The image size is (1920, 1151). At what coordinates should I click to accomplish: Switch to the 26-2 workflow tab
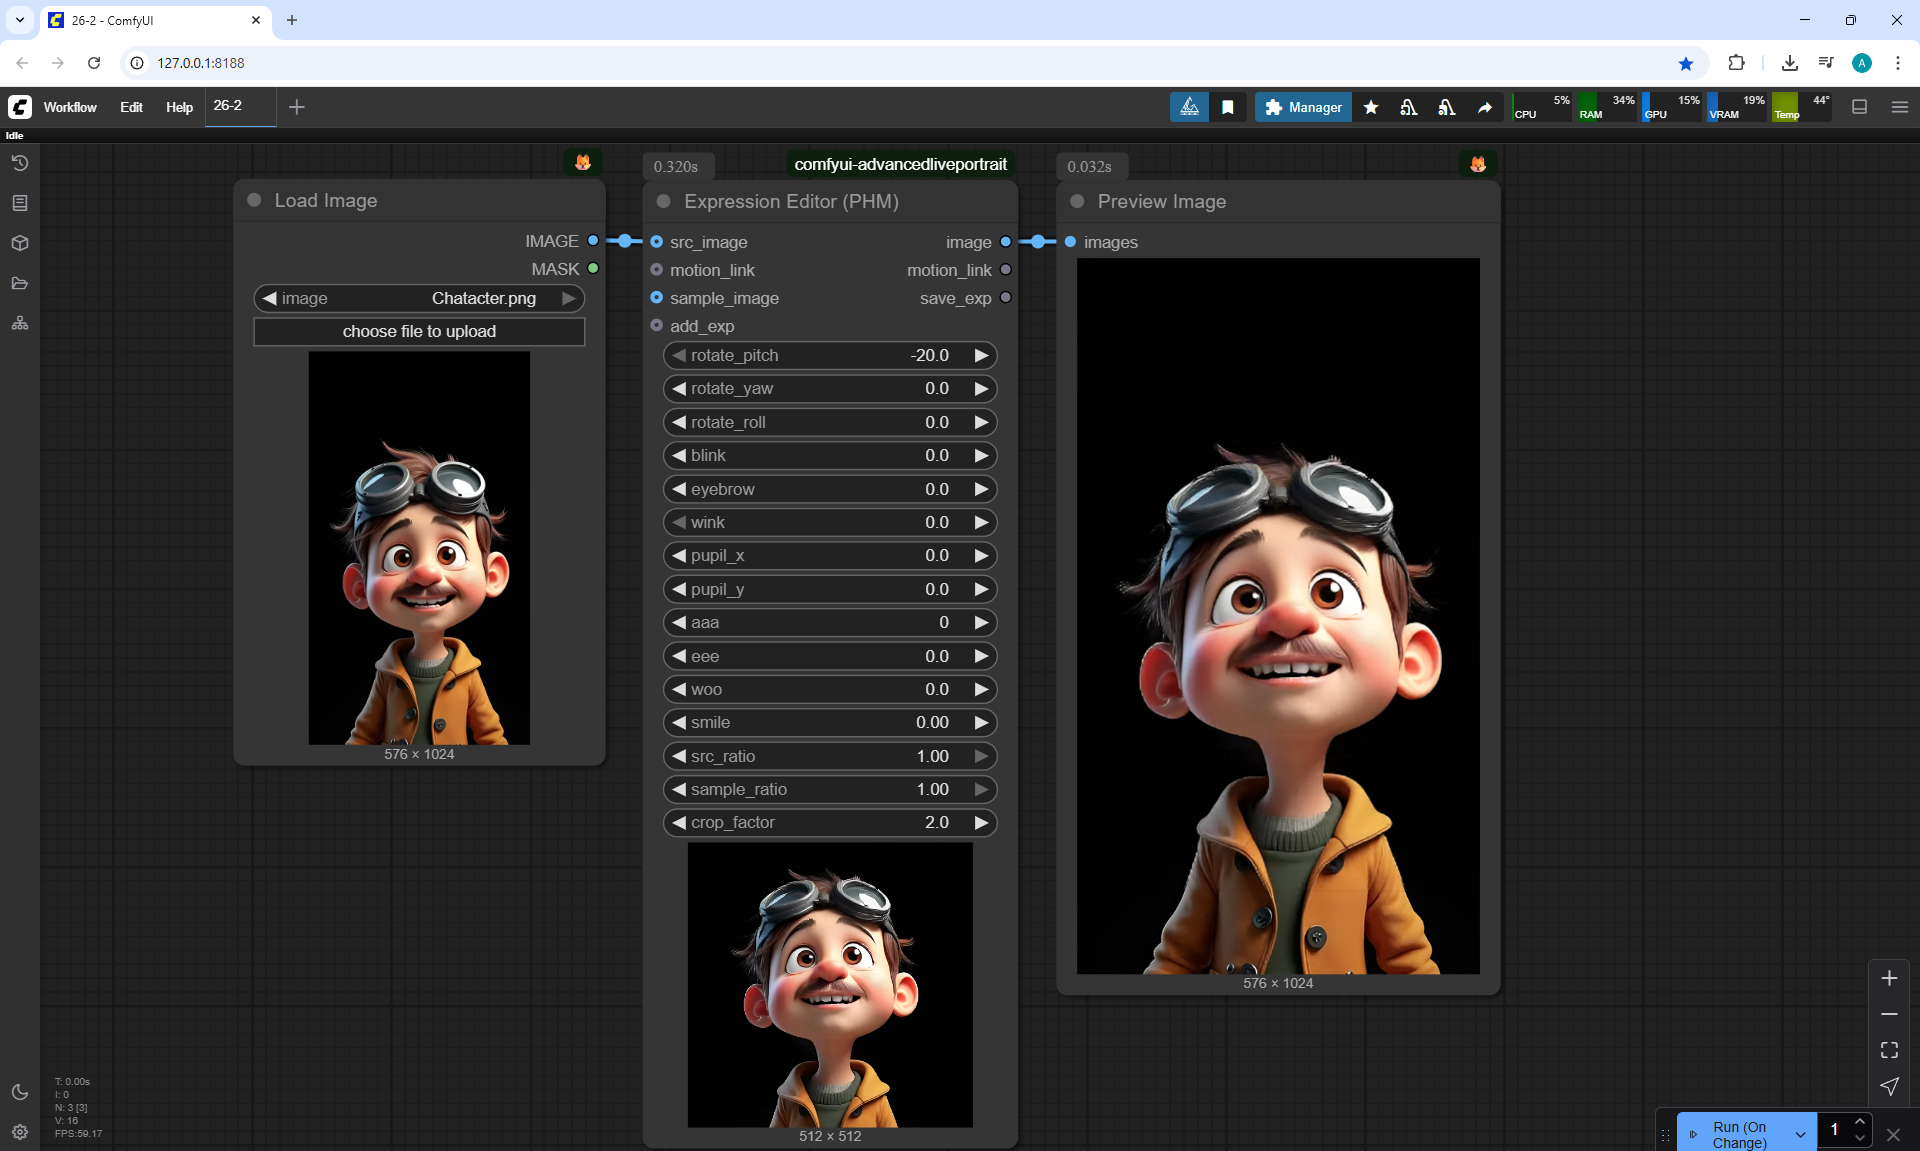pyautogui.click(x=228, y=105)
